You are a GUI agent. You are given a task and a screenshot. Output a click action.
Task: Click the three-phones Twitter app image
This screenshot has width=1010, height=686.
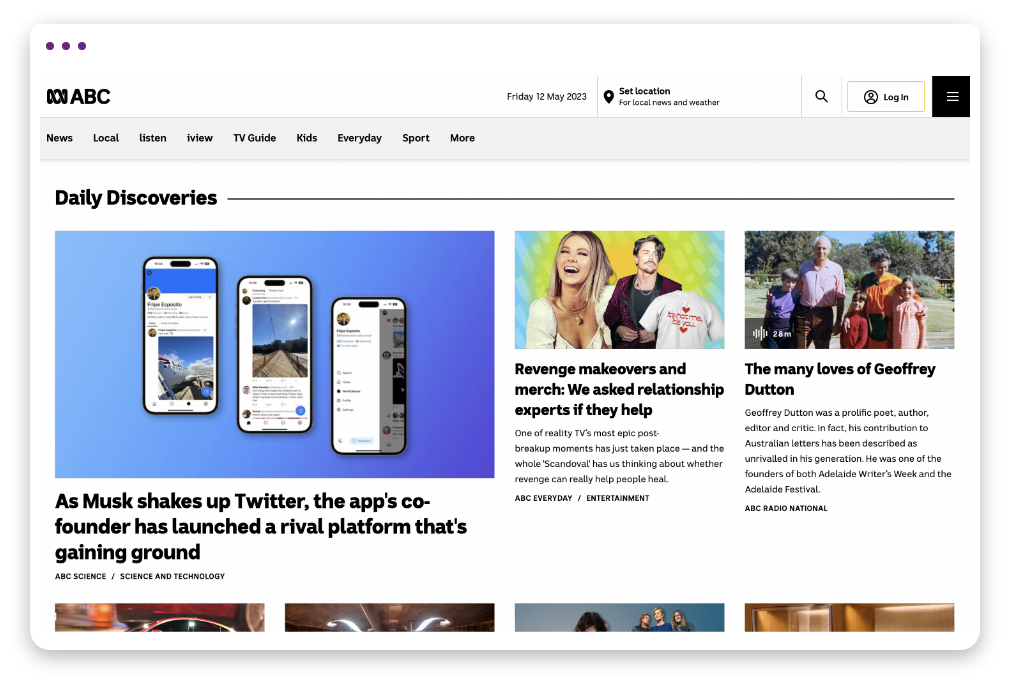pyautogui.click(x=274, y=354)
